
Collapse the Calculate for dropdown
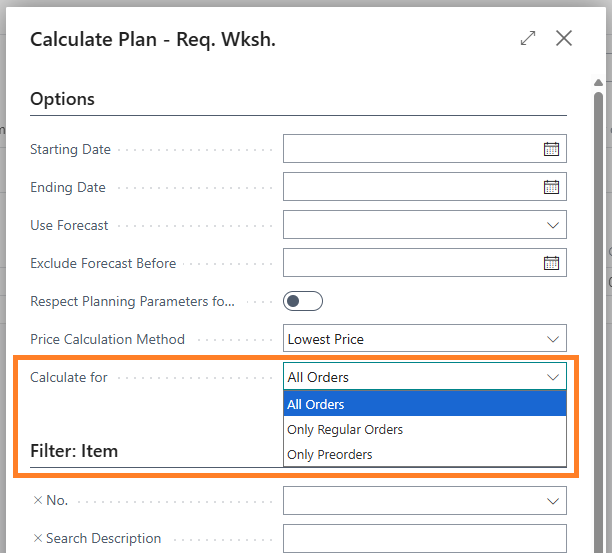[x=553, y=377]
